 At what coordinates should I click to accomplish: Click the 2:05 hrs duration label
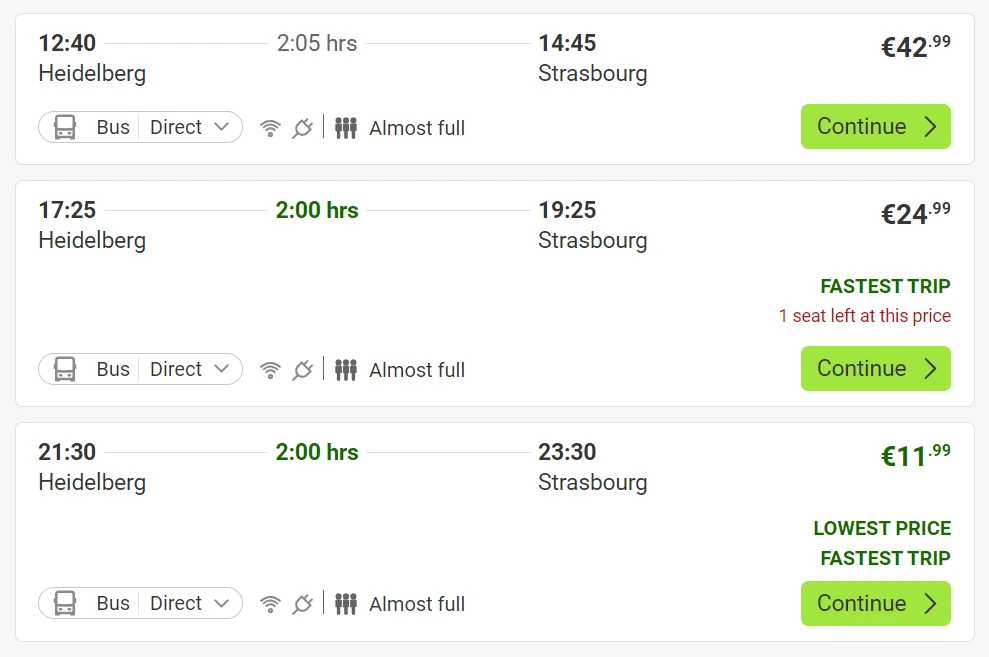coord(317,43)
